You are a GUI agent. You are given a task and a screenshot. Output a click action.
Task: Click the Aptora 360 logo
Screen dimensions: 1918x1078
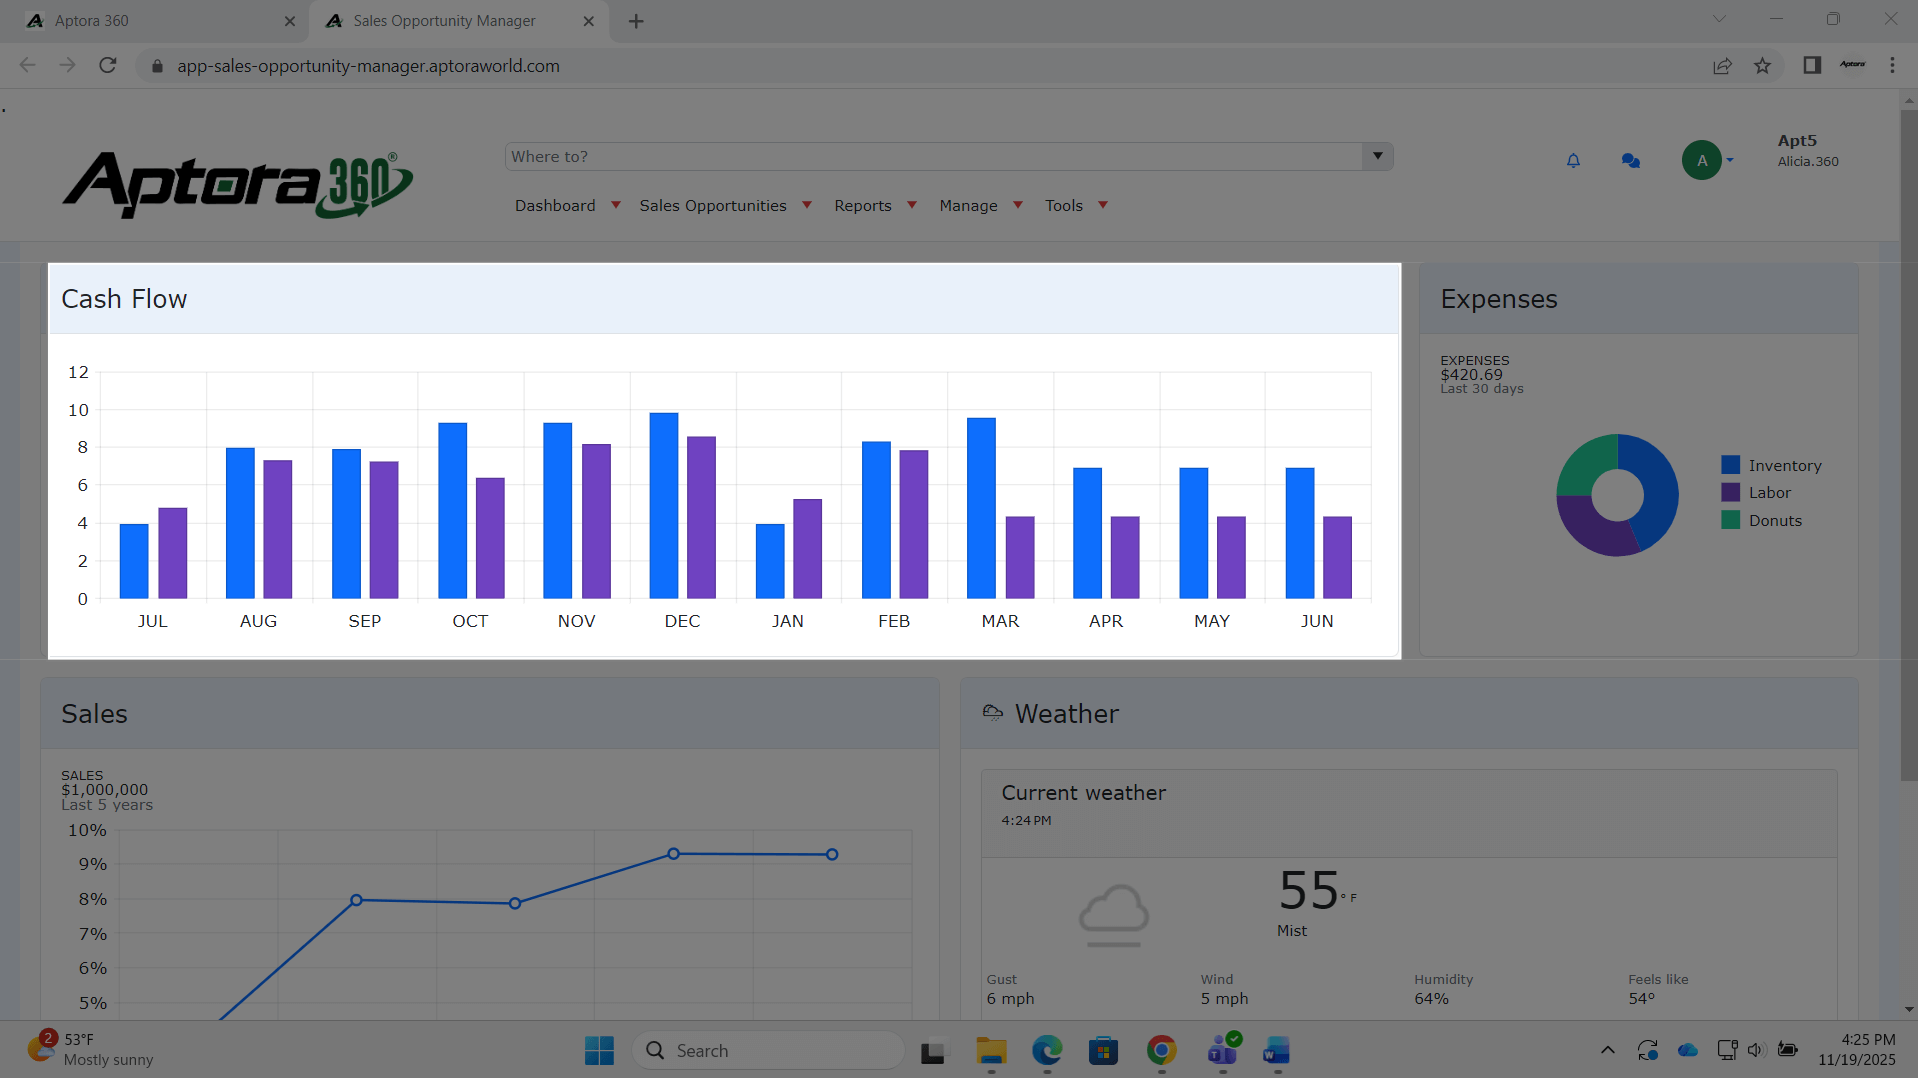point(237,184)
